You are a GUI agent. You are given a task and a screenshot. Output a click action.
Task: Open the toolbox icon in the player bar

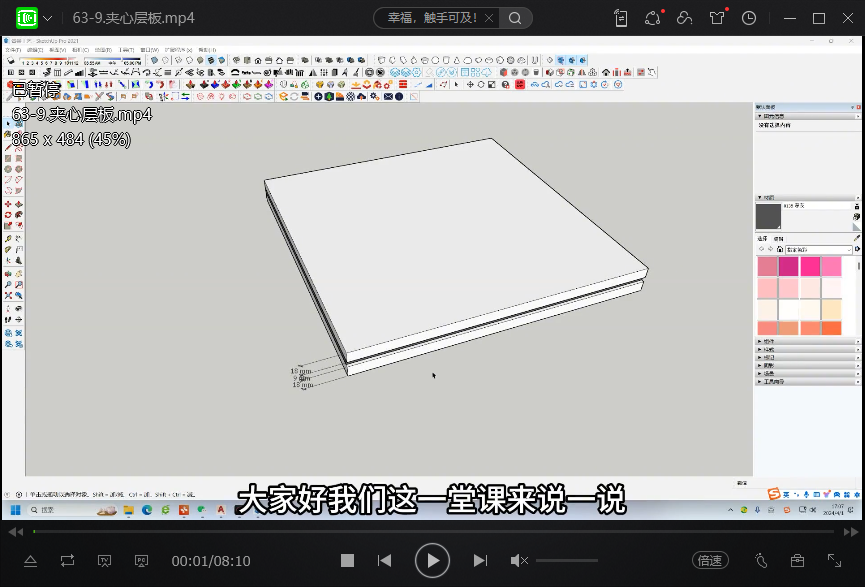[x=797, y=561]
